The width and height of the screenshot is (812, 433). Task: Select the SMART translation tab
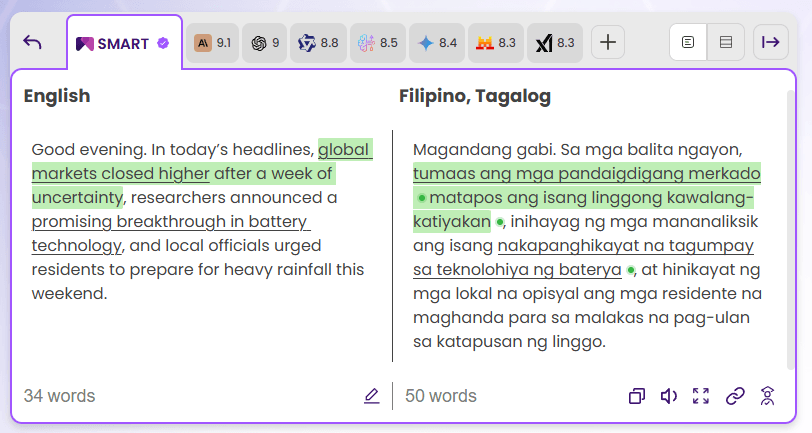[124, 44]
